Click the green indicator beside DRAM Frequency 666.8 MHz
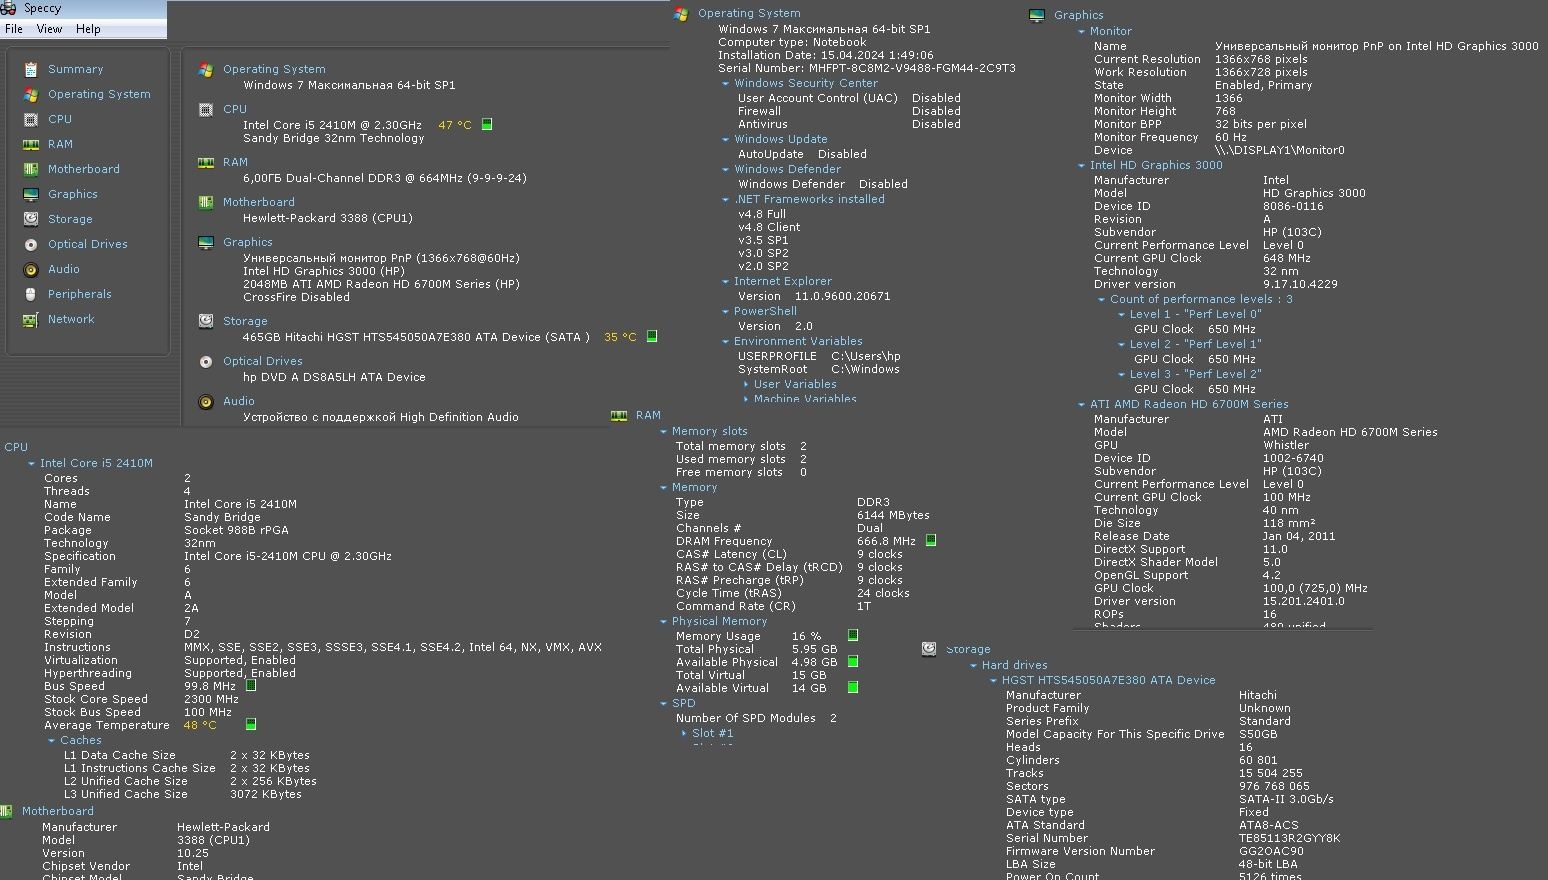Viewport: 1548px width, 880px height. (x=931, y=540)
